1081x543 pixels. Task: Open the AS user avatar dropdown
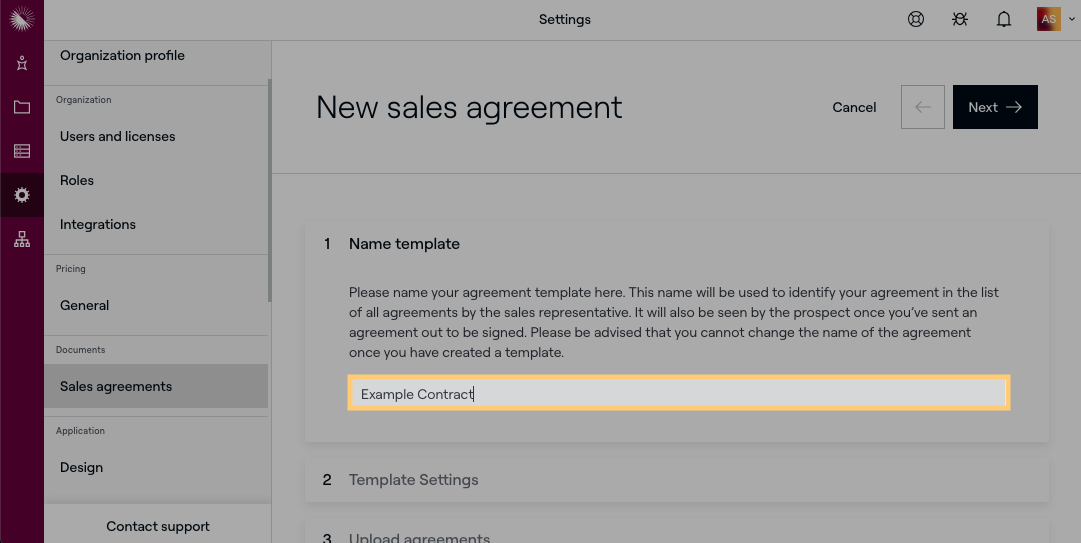point(1050,19)
